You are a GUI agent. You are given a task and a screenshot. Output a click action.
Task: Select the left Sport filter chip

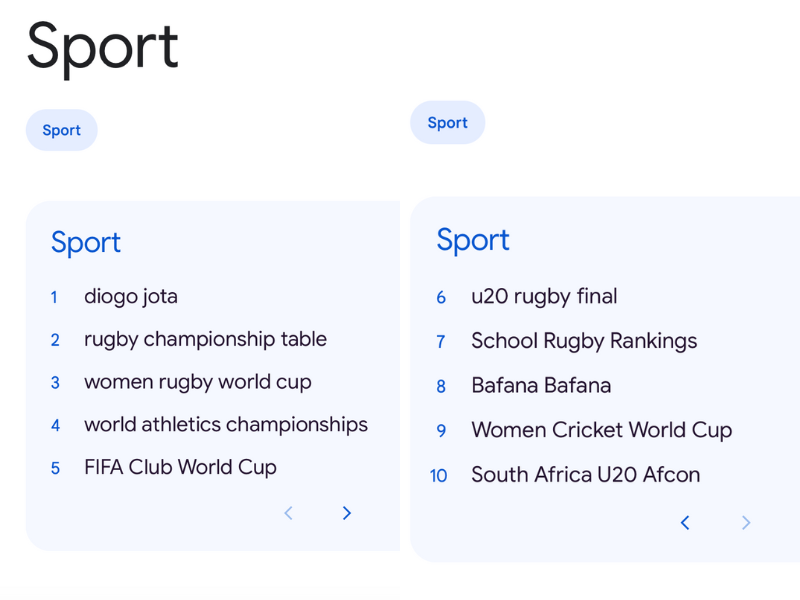pyautogui.click(x=61, y=130)
